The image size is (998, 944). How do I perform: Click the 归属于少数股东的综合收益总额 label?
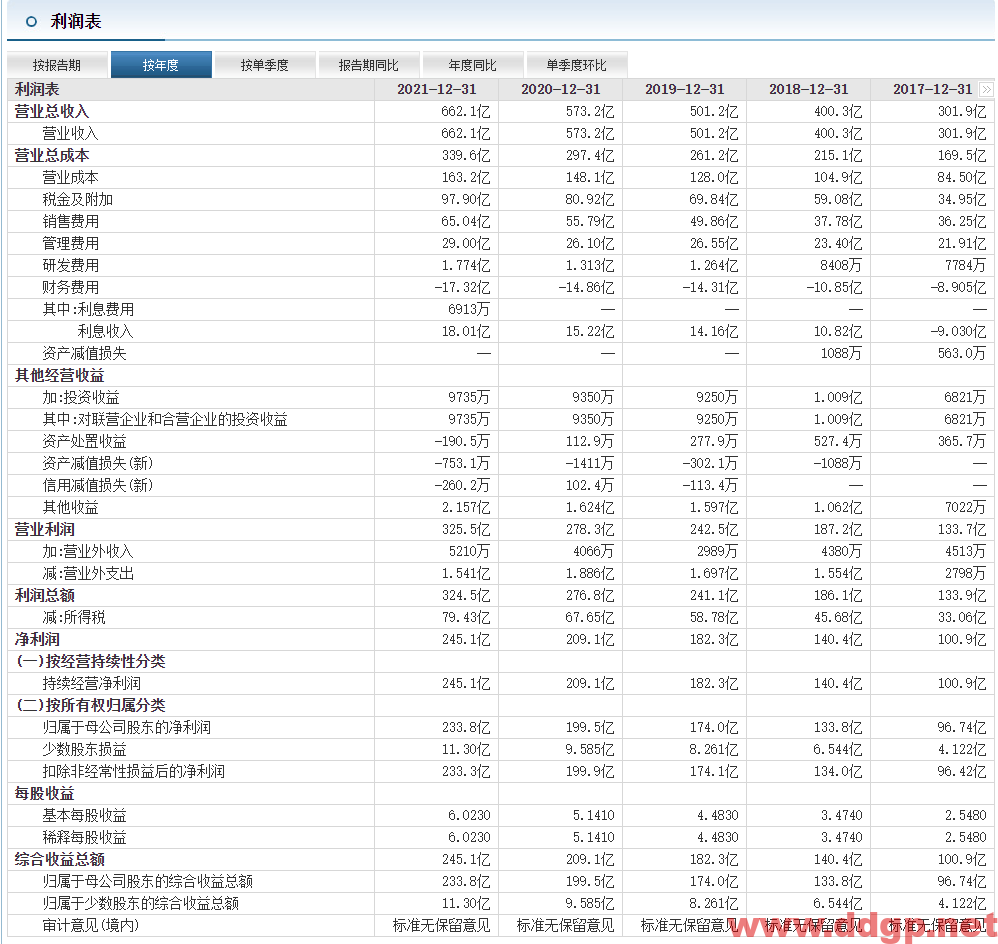tap(140, 903)
